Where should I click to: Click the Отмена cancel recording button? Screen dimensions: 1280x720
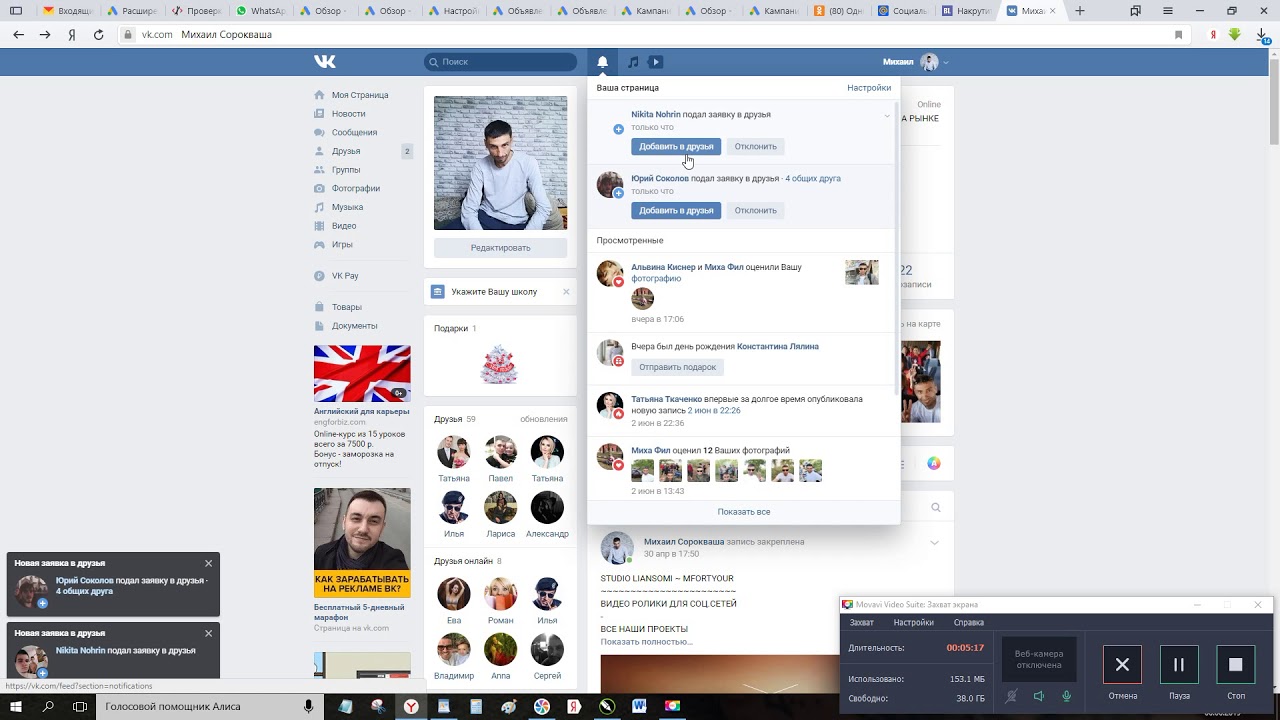point(1122,665)
